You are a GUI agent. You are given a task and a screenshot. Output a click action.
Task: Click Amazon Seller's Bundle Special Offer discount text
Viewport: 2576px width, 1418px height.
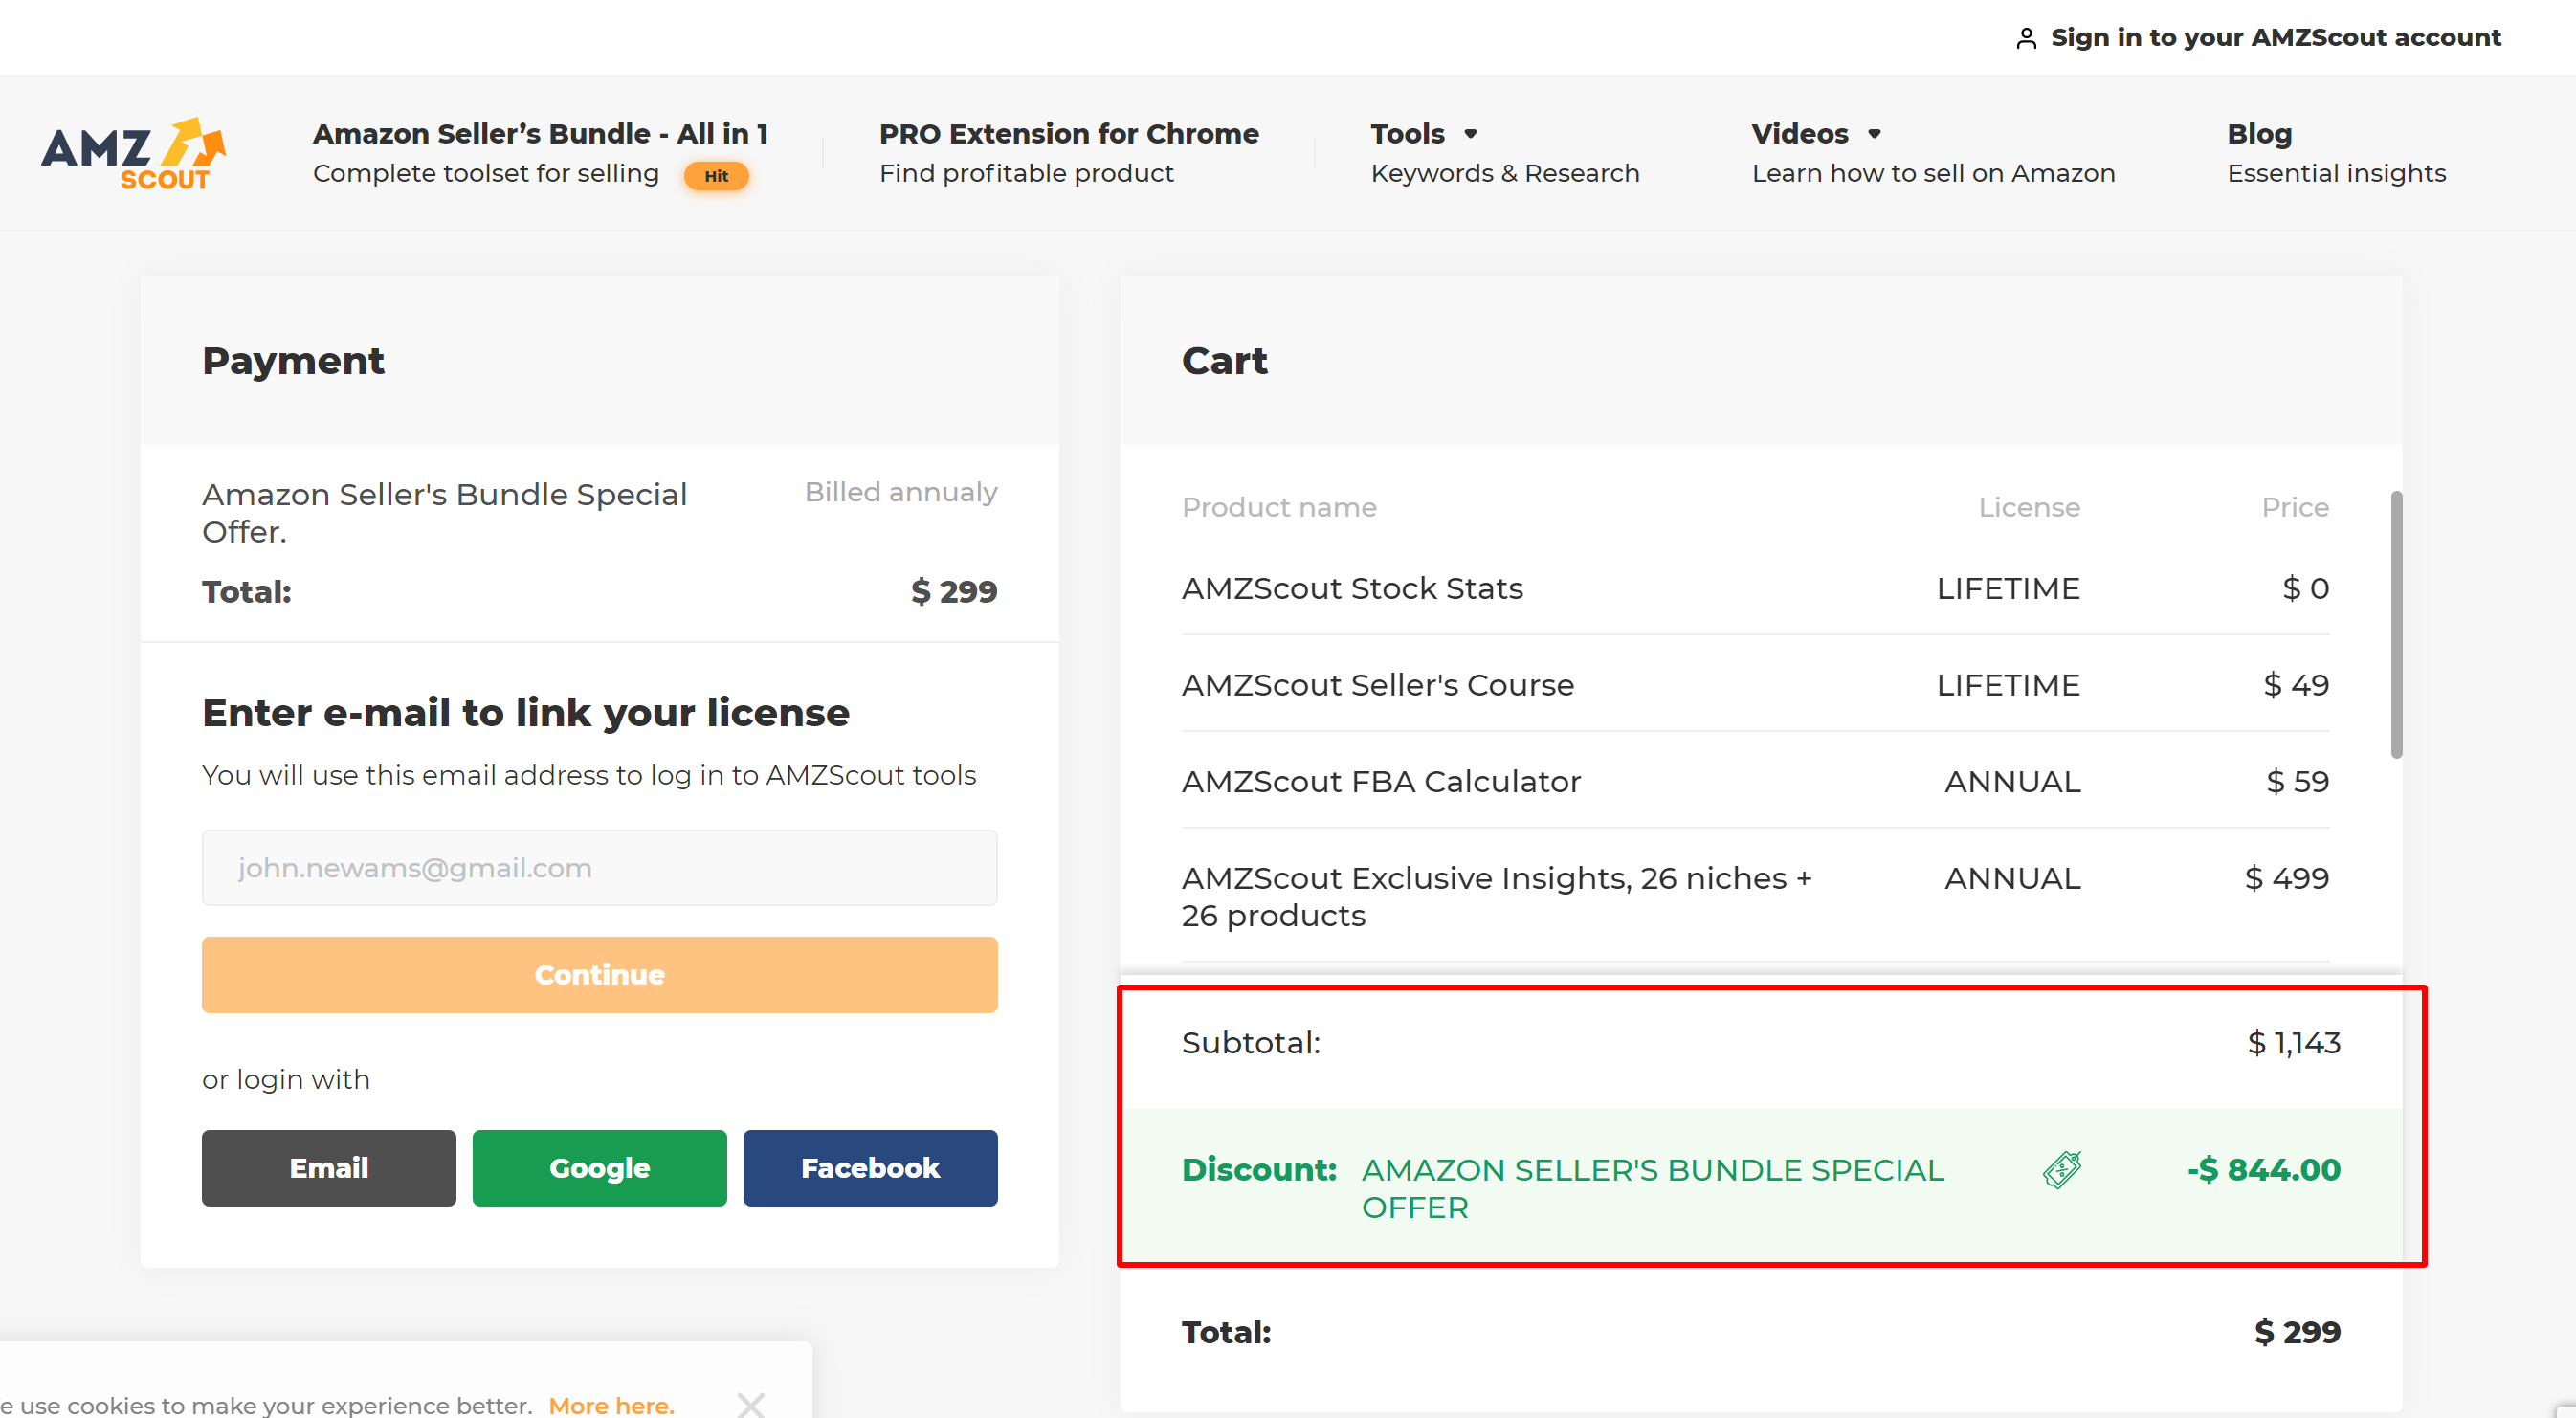pos(1652,1188)
